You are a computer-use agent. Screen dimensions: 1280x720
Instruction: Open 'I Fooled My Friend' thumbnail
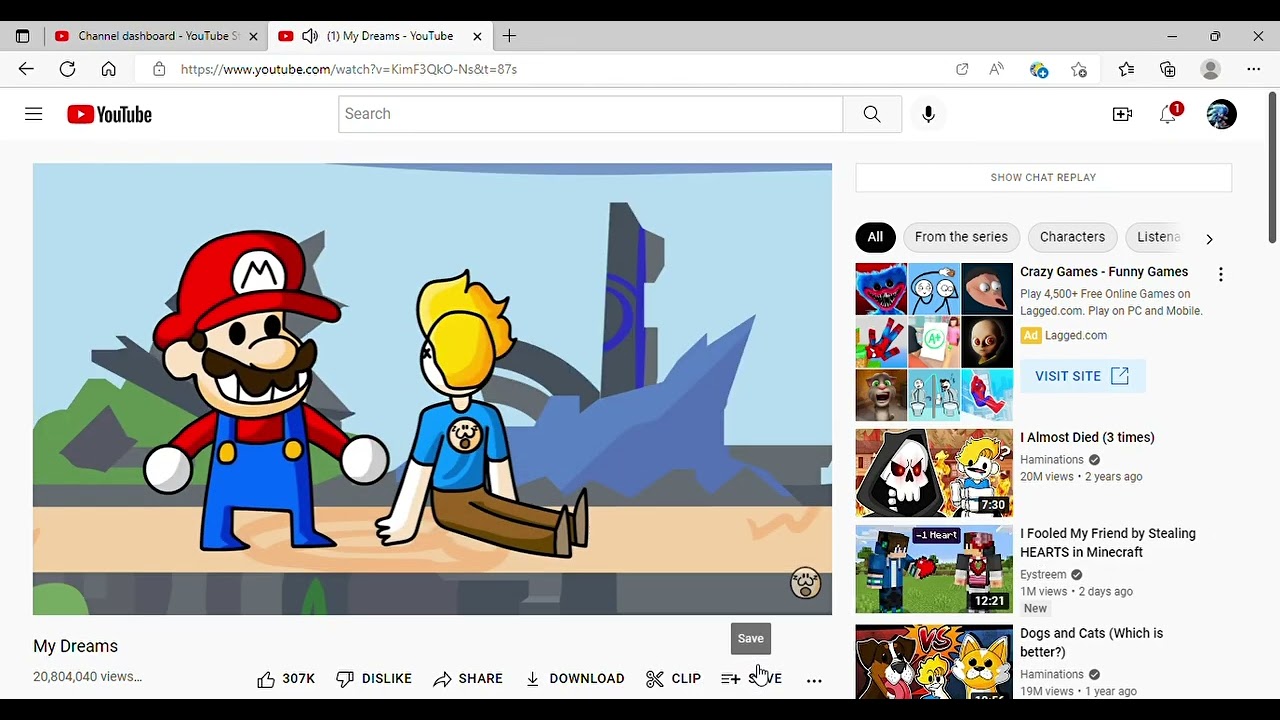point(934,569)
